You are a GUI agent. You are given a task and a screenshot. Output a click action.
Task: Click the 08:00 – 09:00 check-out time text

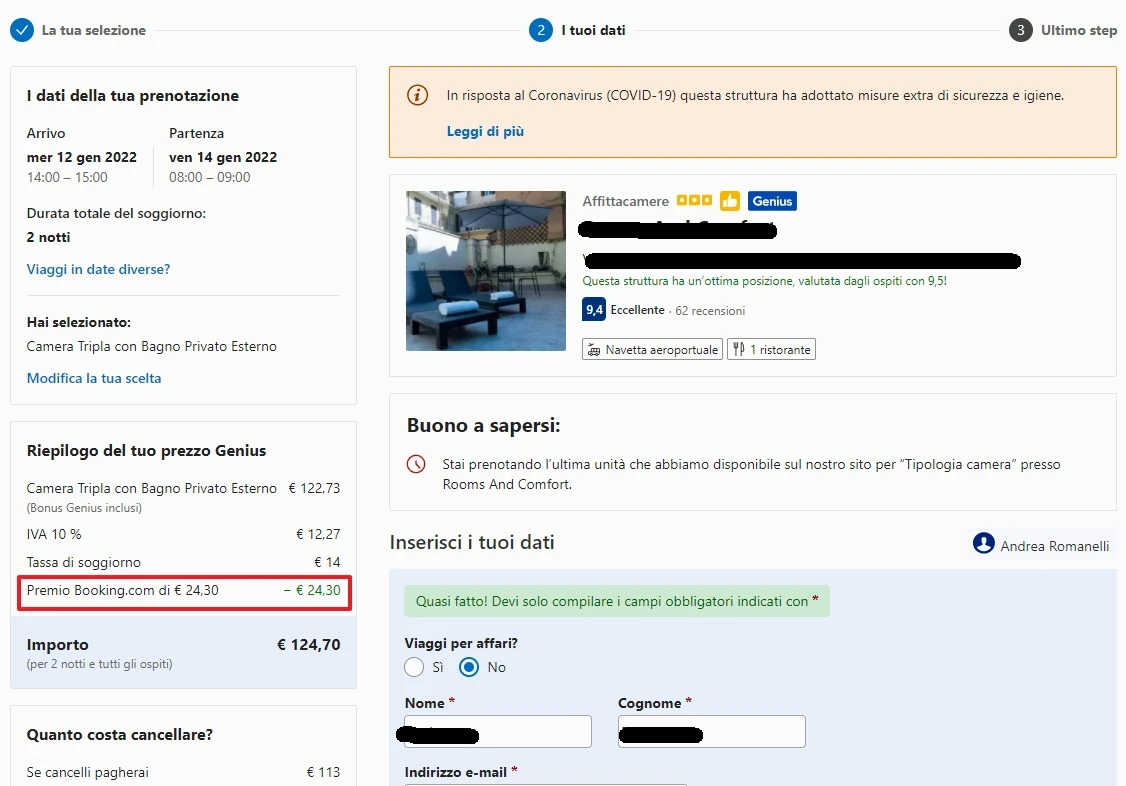pos(210,177)
